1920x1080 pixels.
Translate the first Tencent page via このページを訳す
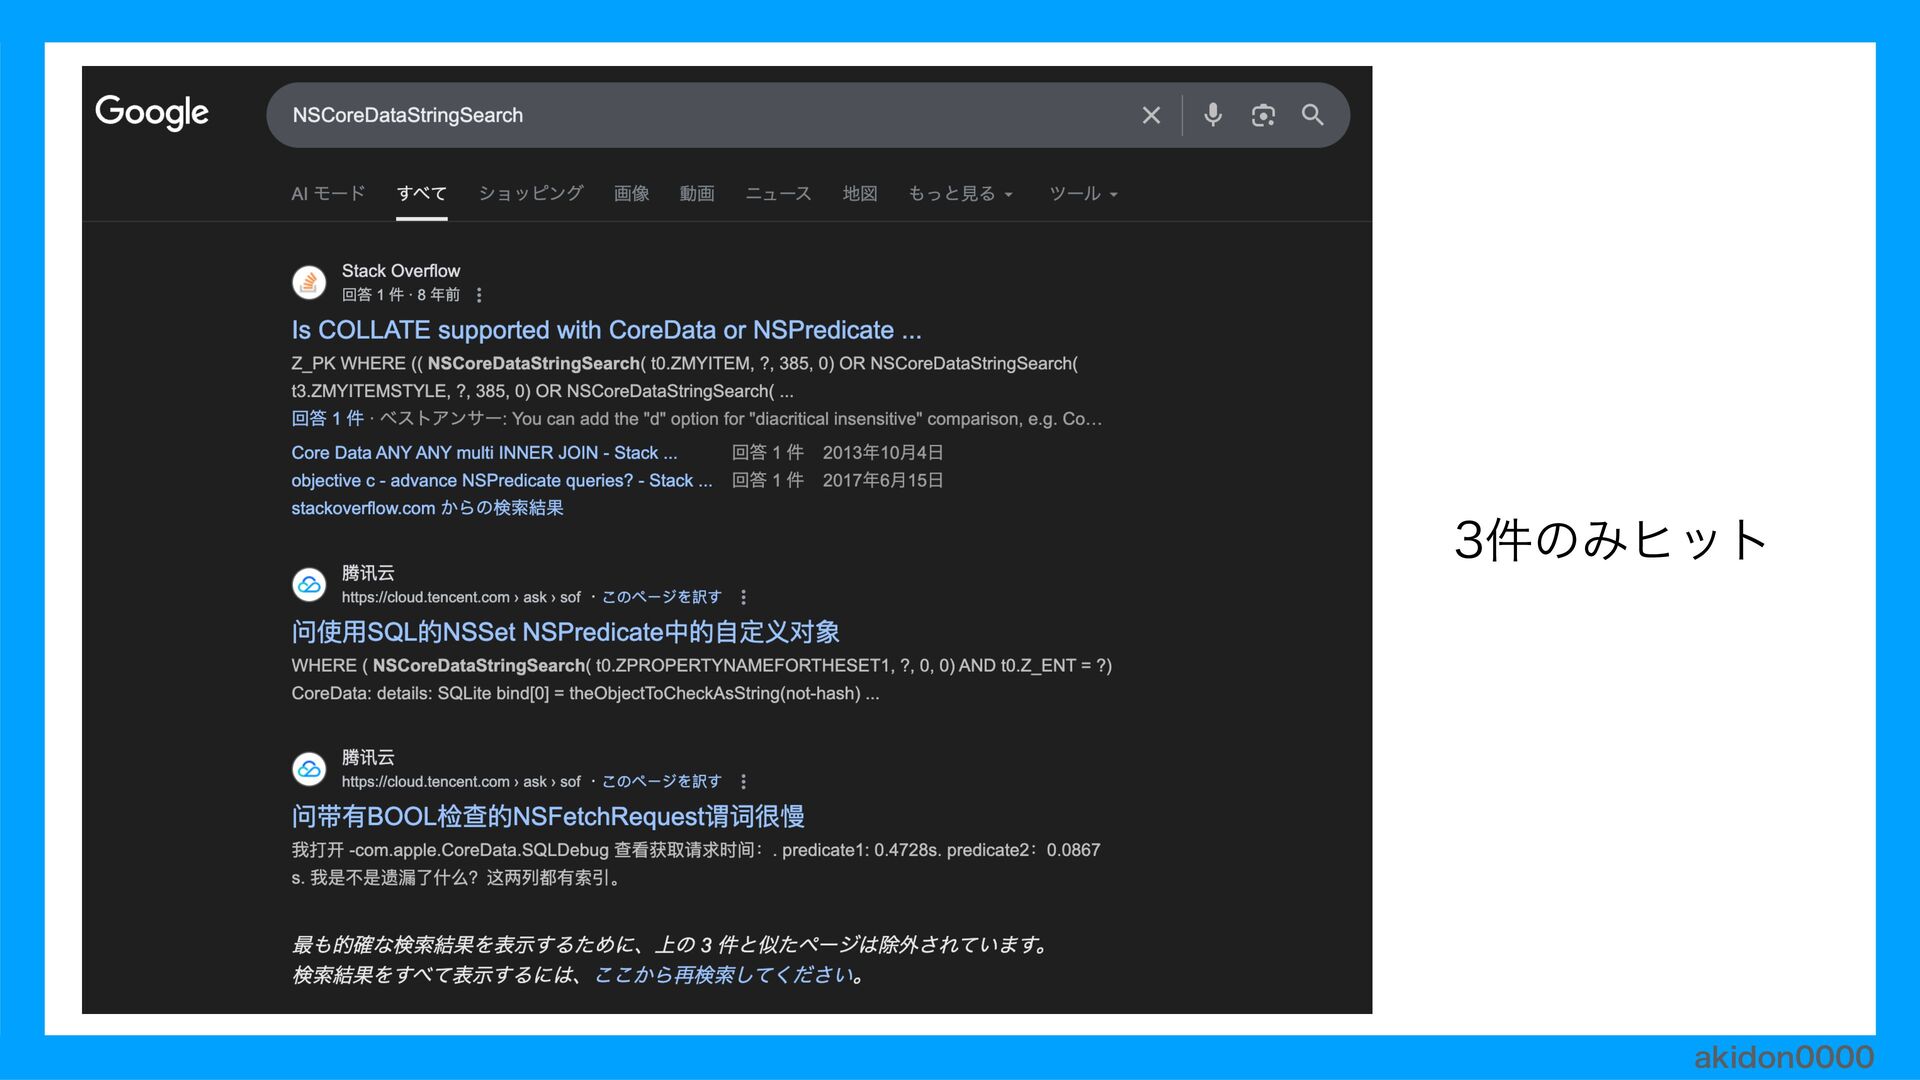[661, 597]
